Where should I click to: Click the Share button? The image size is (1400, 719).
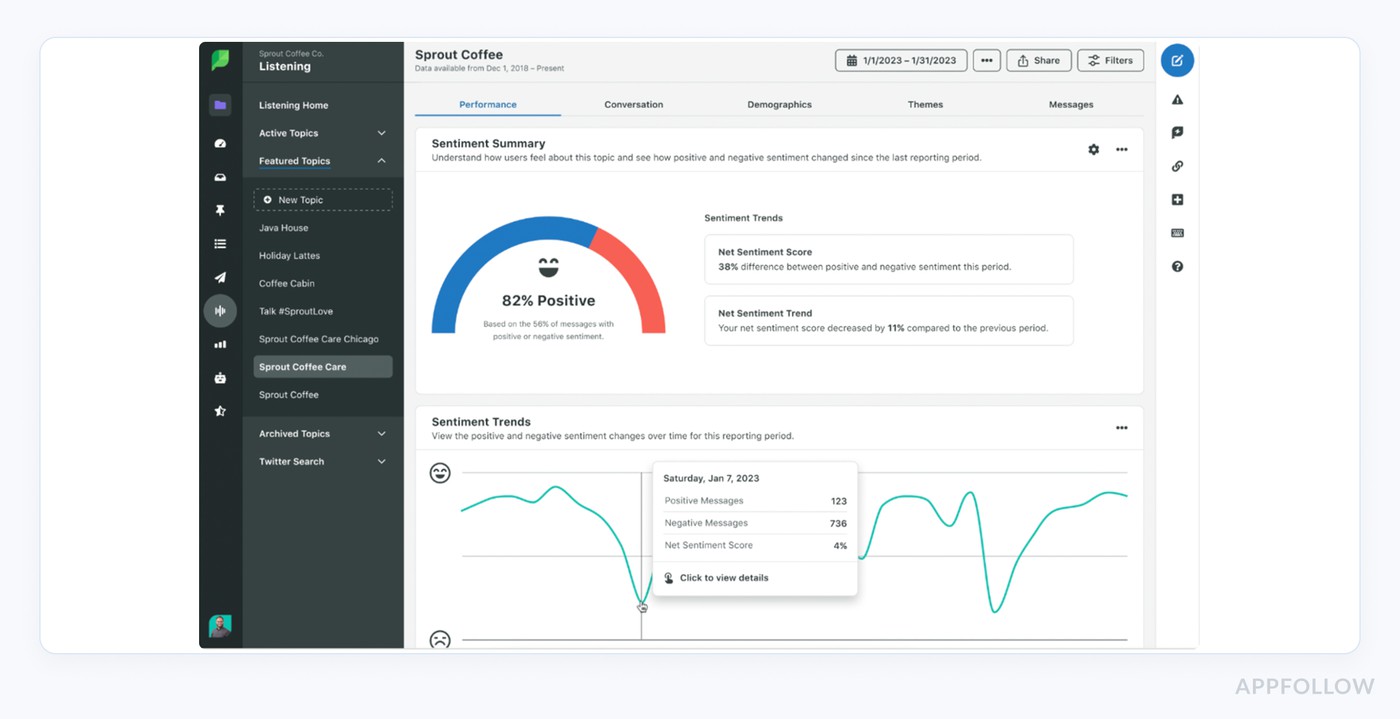(x=1039, y=61)
